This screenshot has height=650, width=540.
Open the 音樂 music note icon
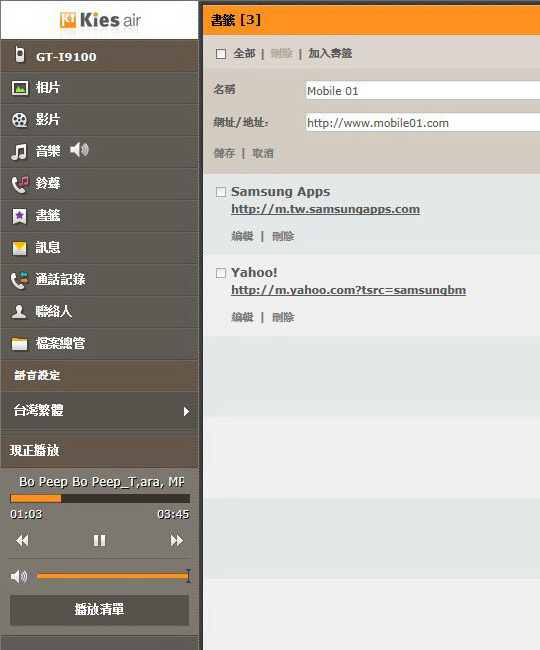pos(19,152)
